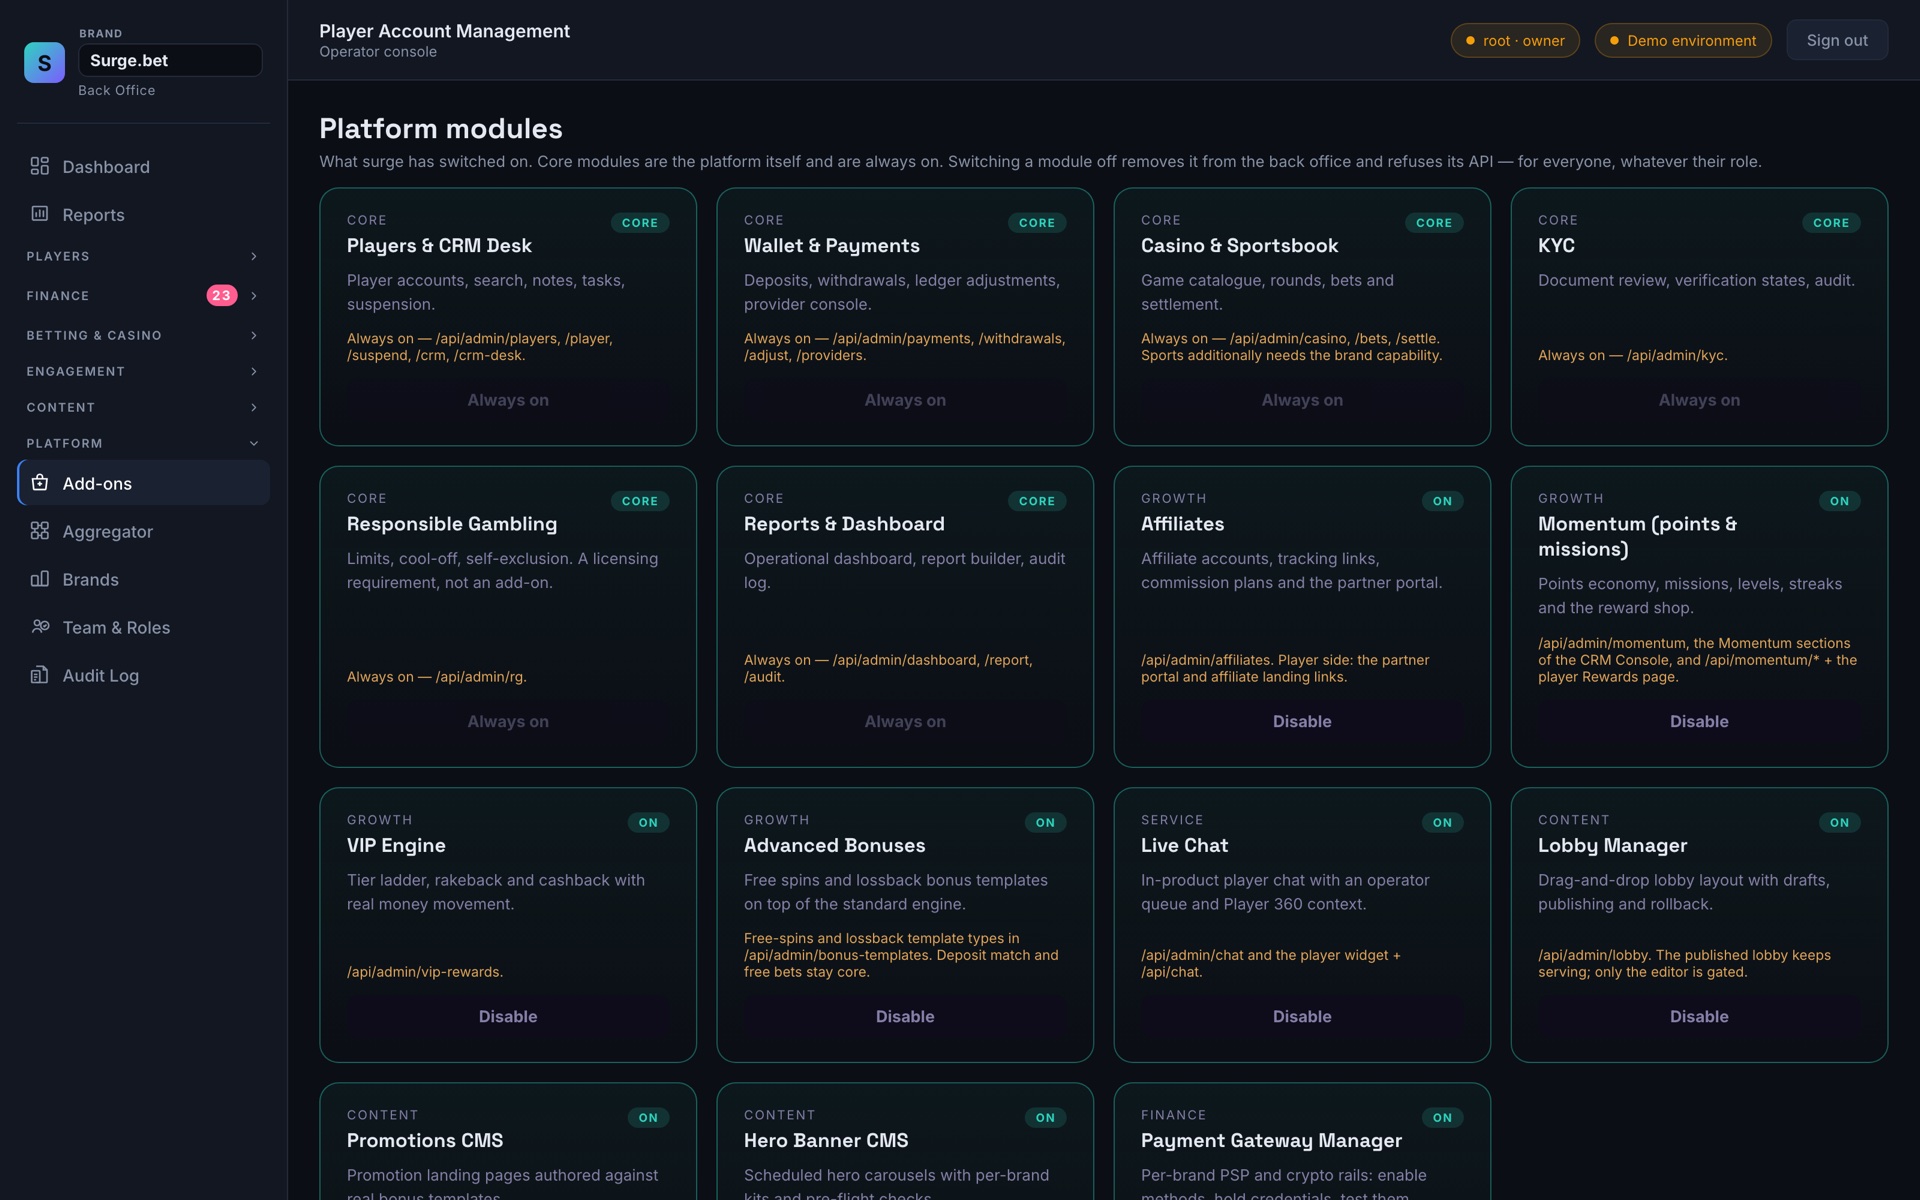Click the Aggregator icon in sidebar

pyautogui.click(x=40, y=531)
